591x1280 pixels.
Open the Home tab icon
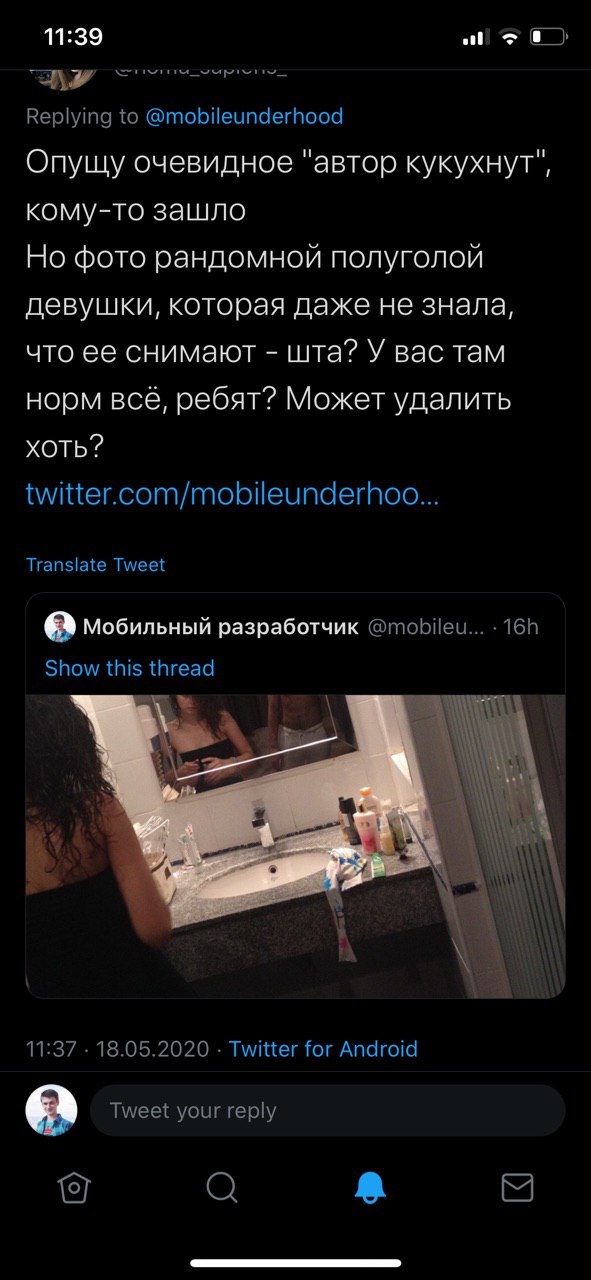point(74,1187)
